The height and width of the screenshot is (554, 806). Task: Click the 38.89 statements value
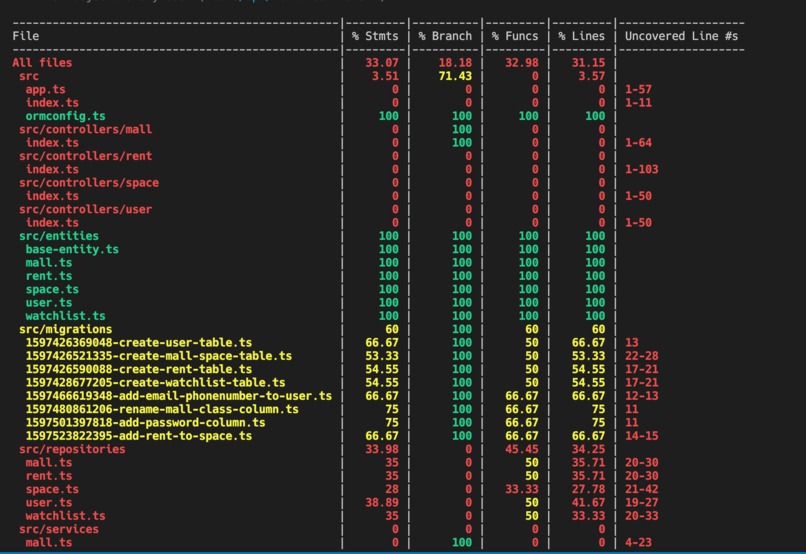[x=382, y=503]
